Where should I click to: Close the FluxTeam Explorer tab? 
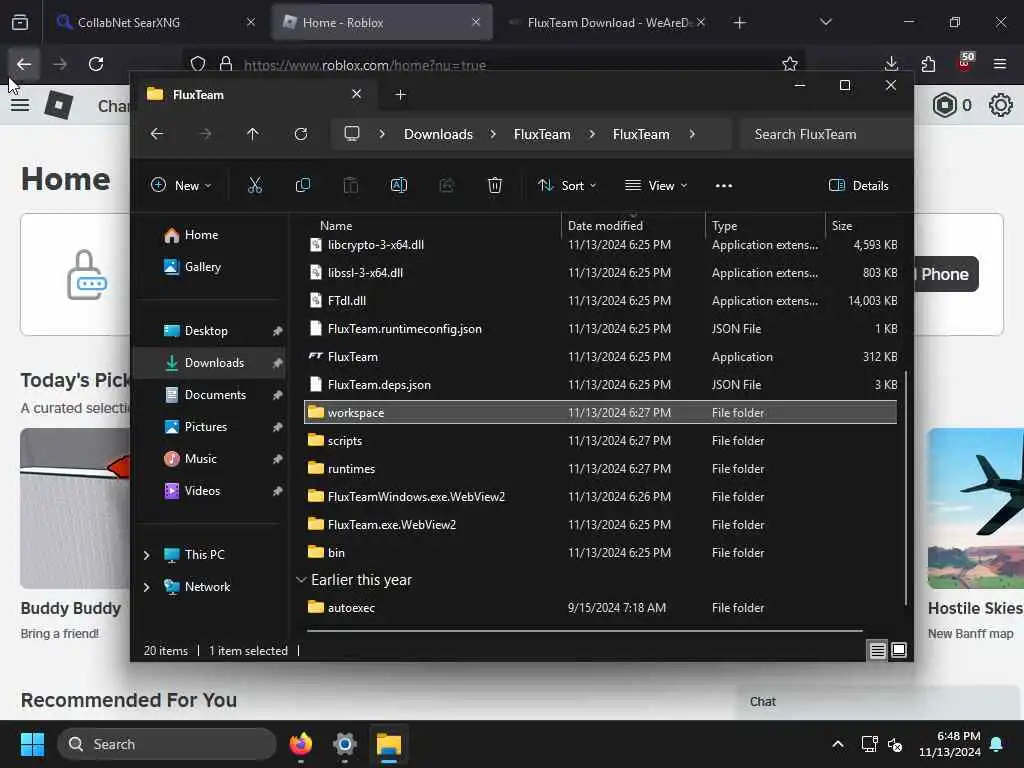(x=357, y=94)
